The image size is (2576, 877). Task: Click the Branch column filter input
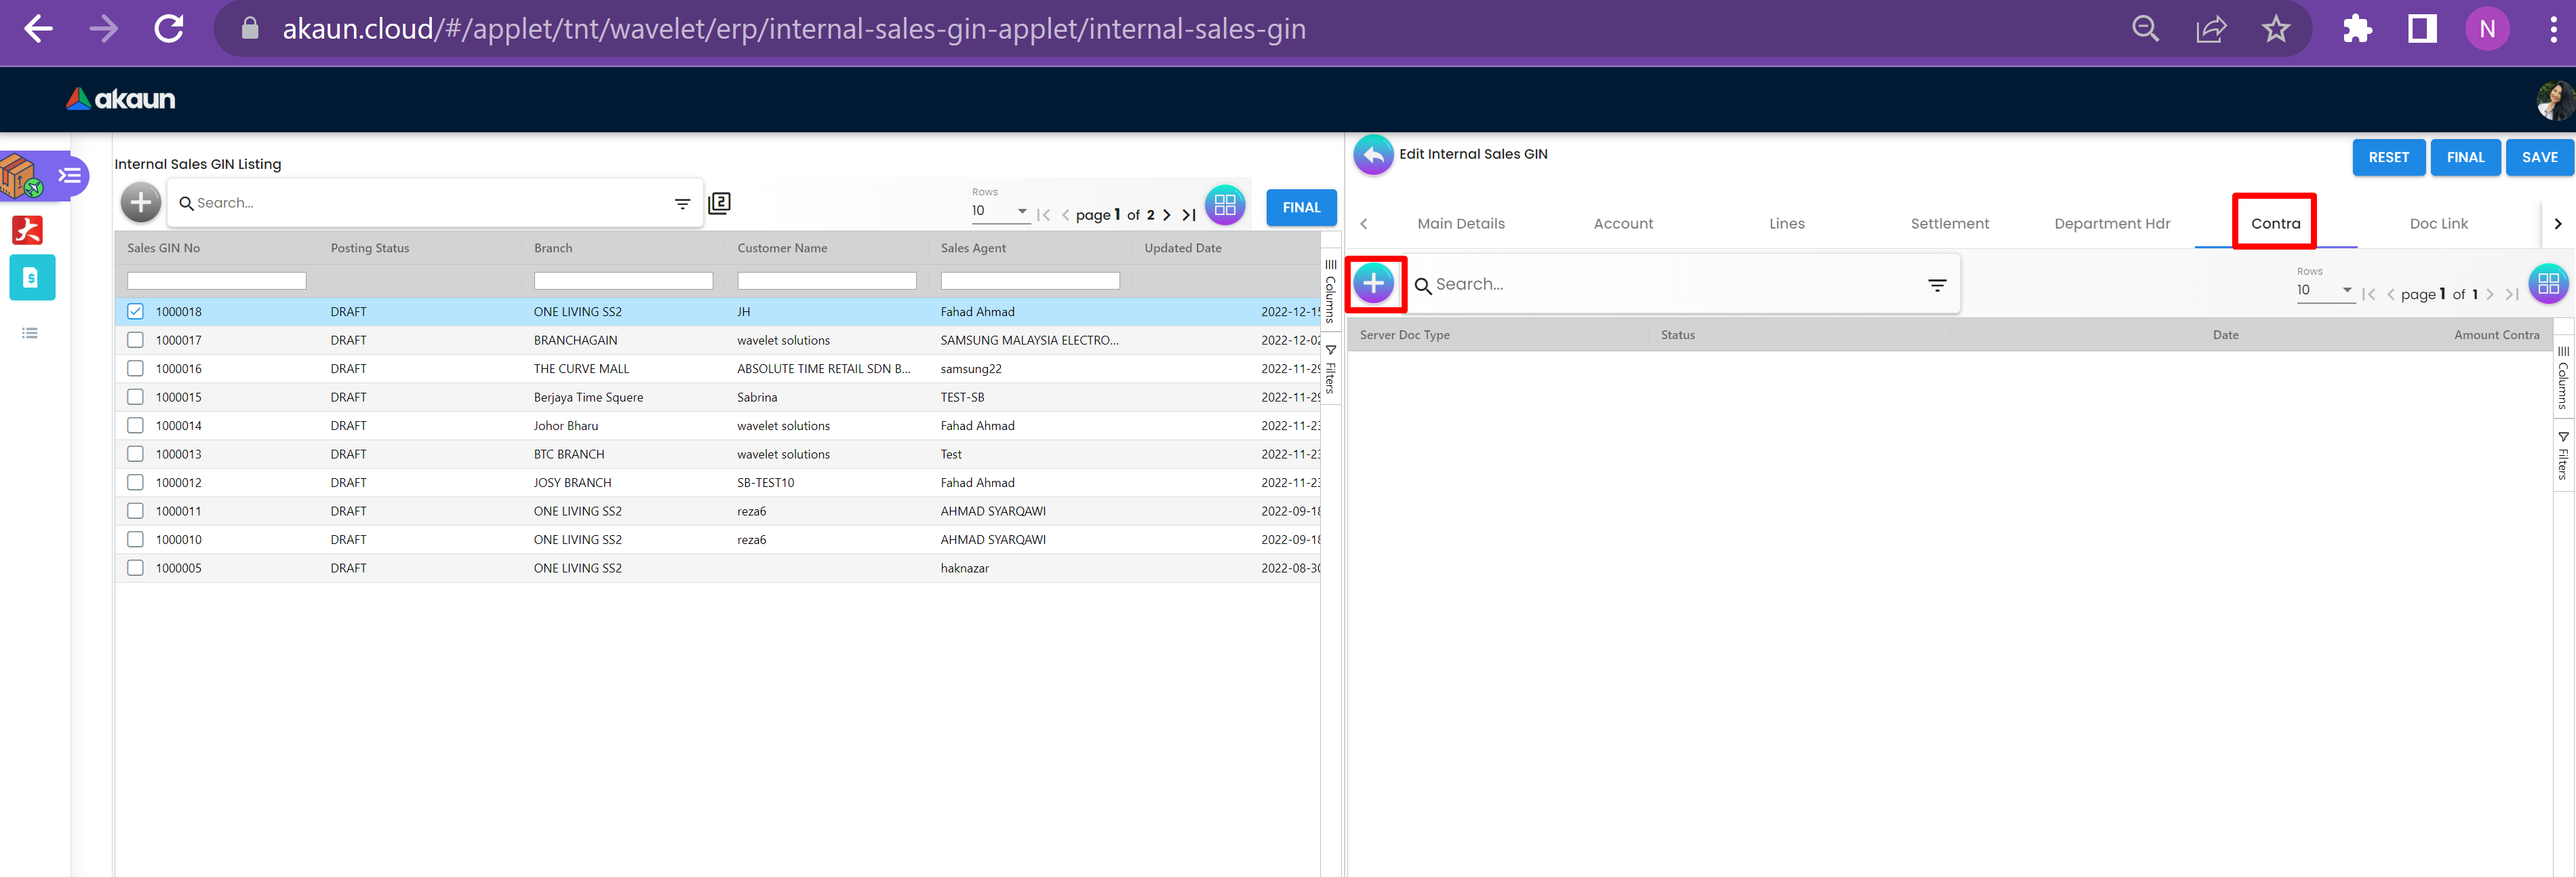point(622,282)
